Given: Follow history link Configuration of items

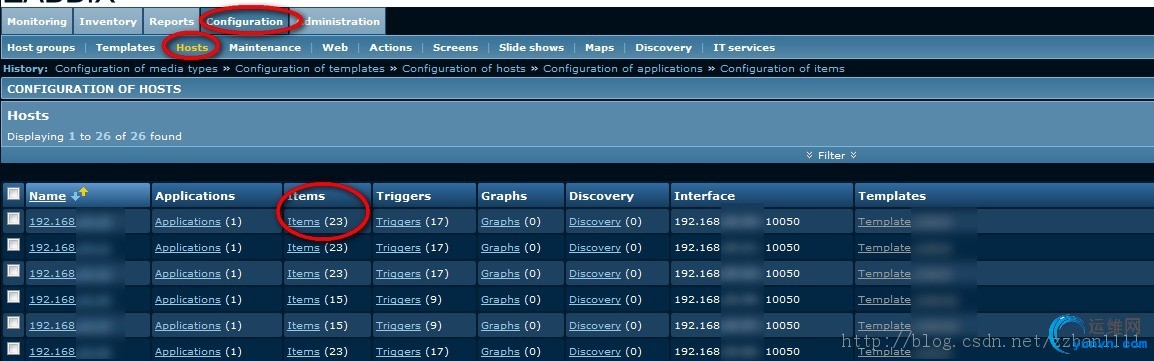Looking at the screenshot, I should point(782,68).
